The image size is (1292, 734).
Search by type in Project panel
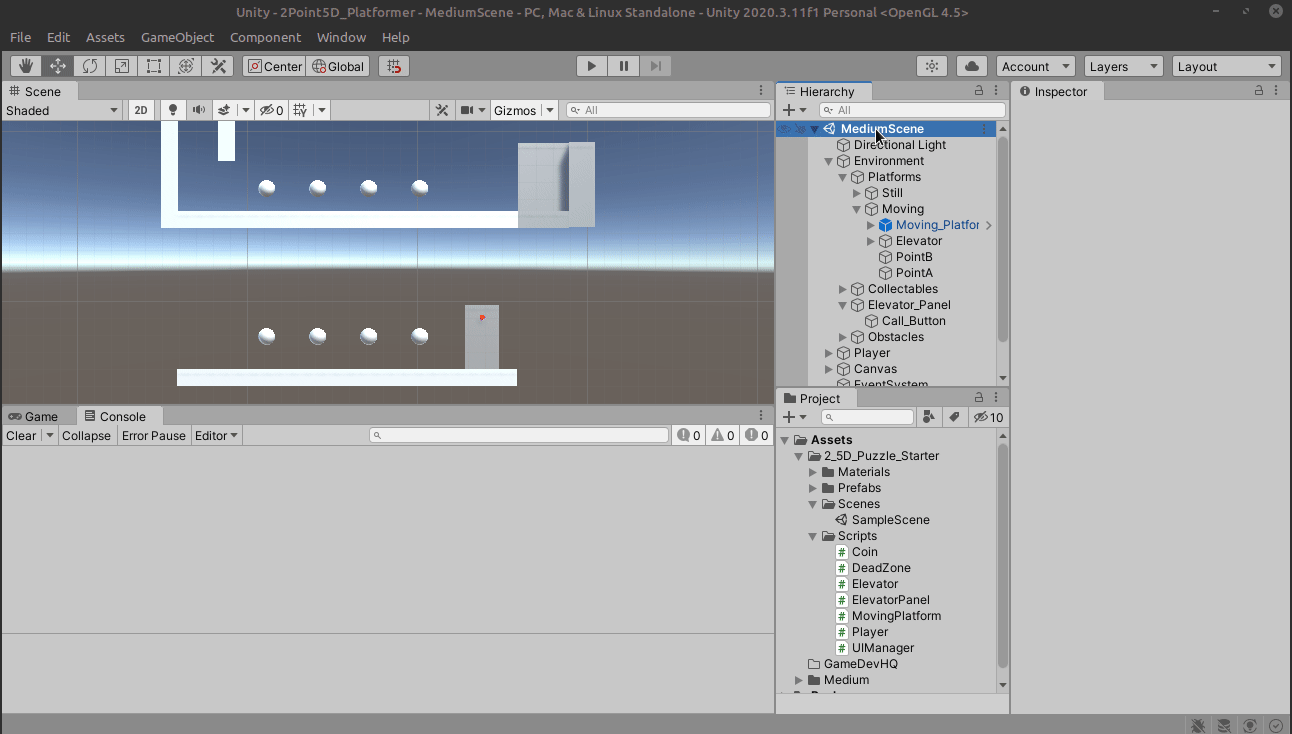(929, 417)
